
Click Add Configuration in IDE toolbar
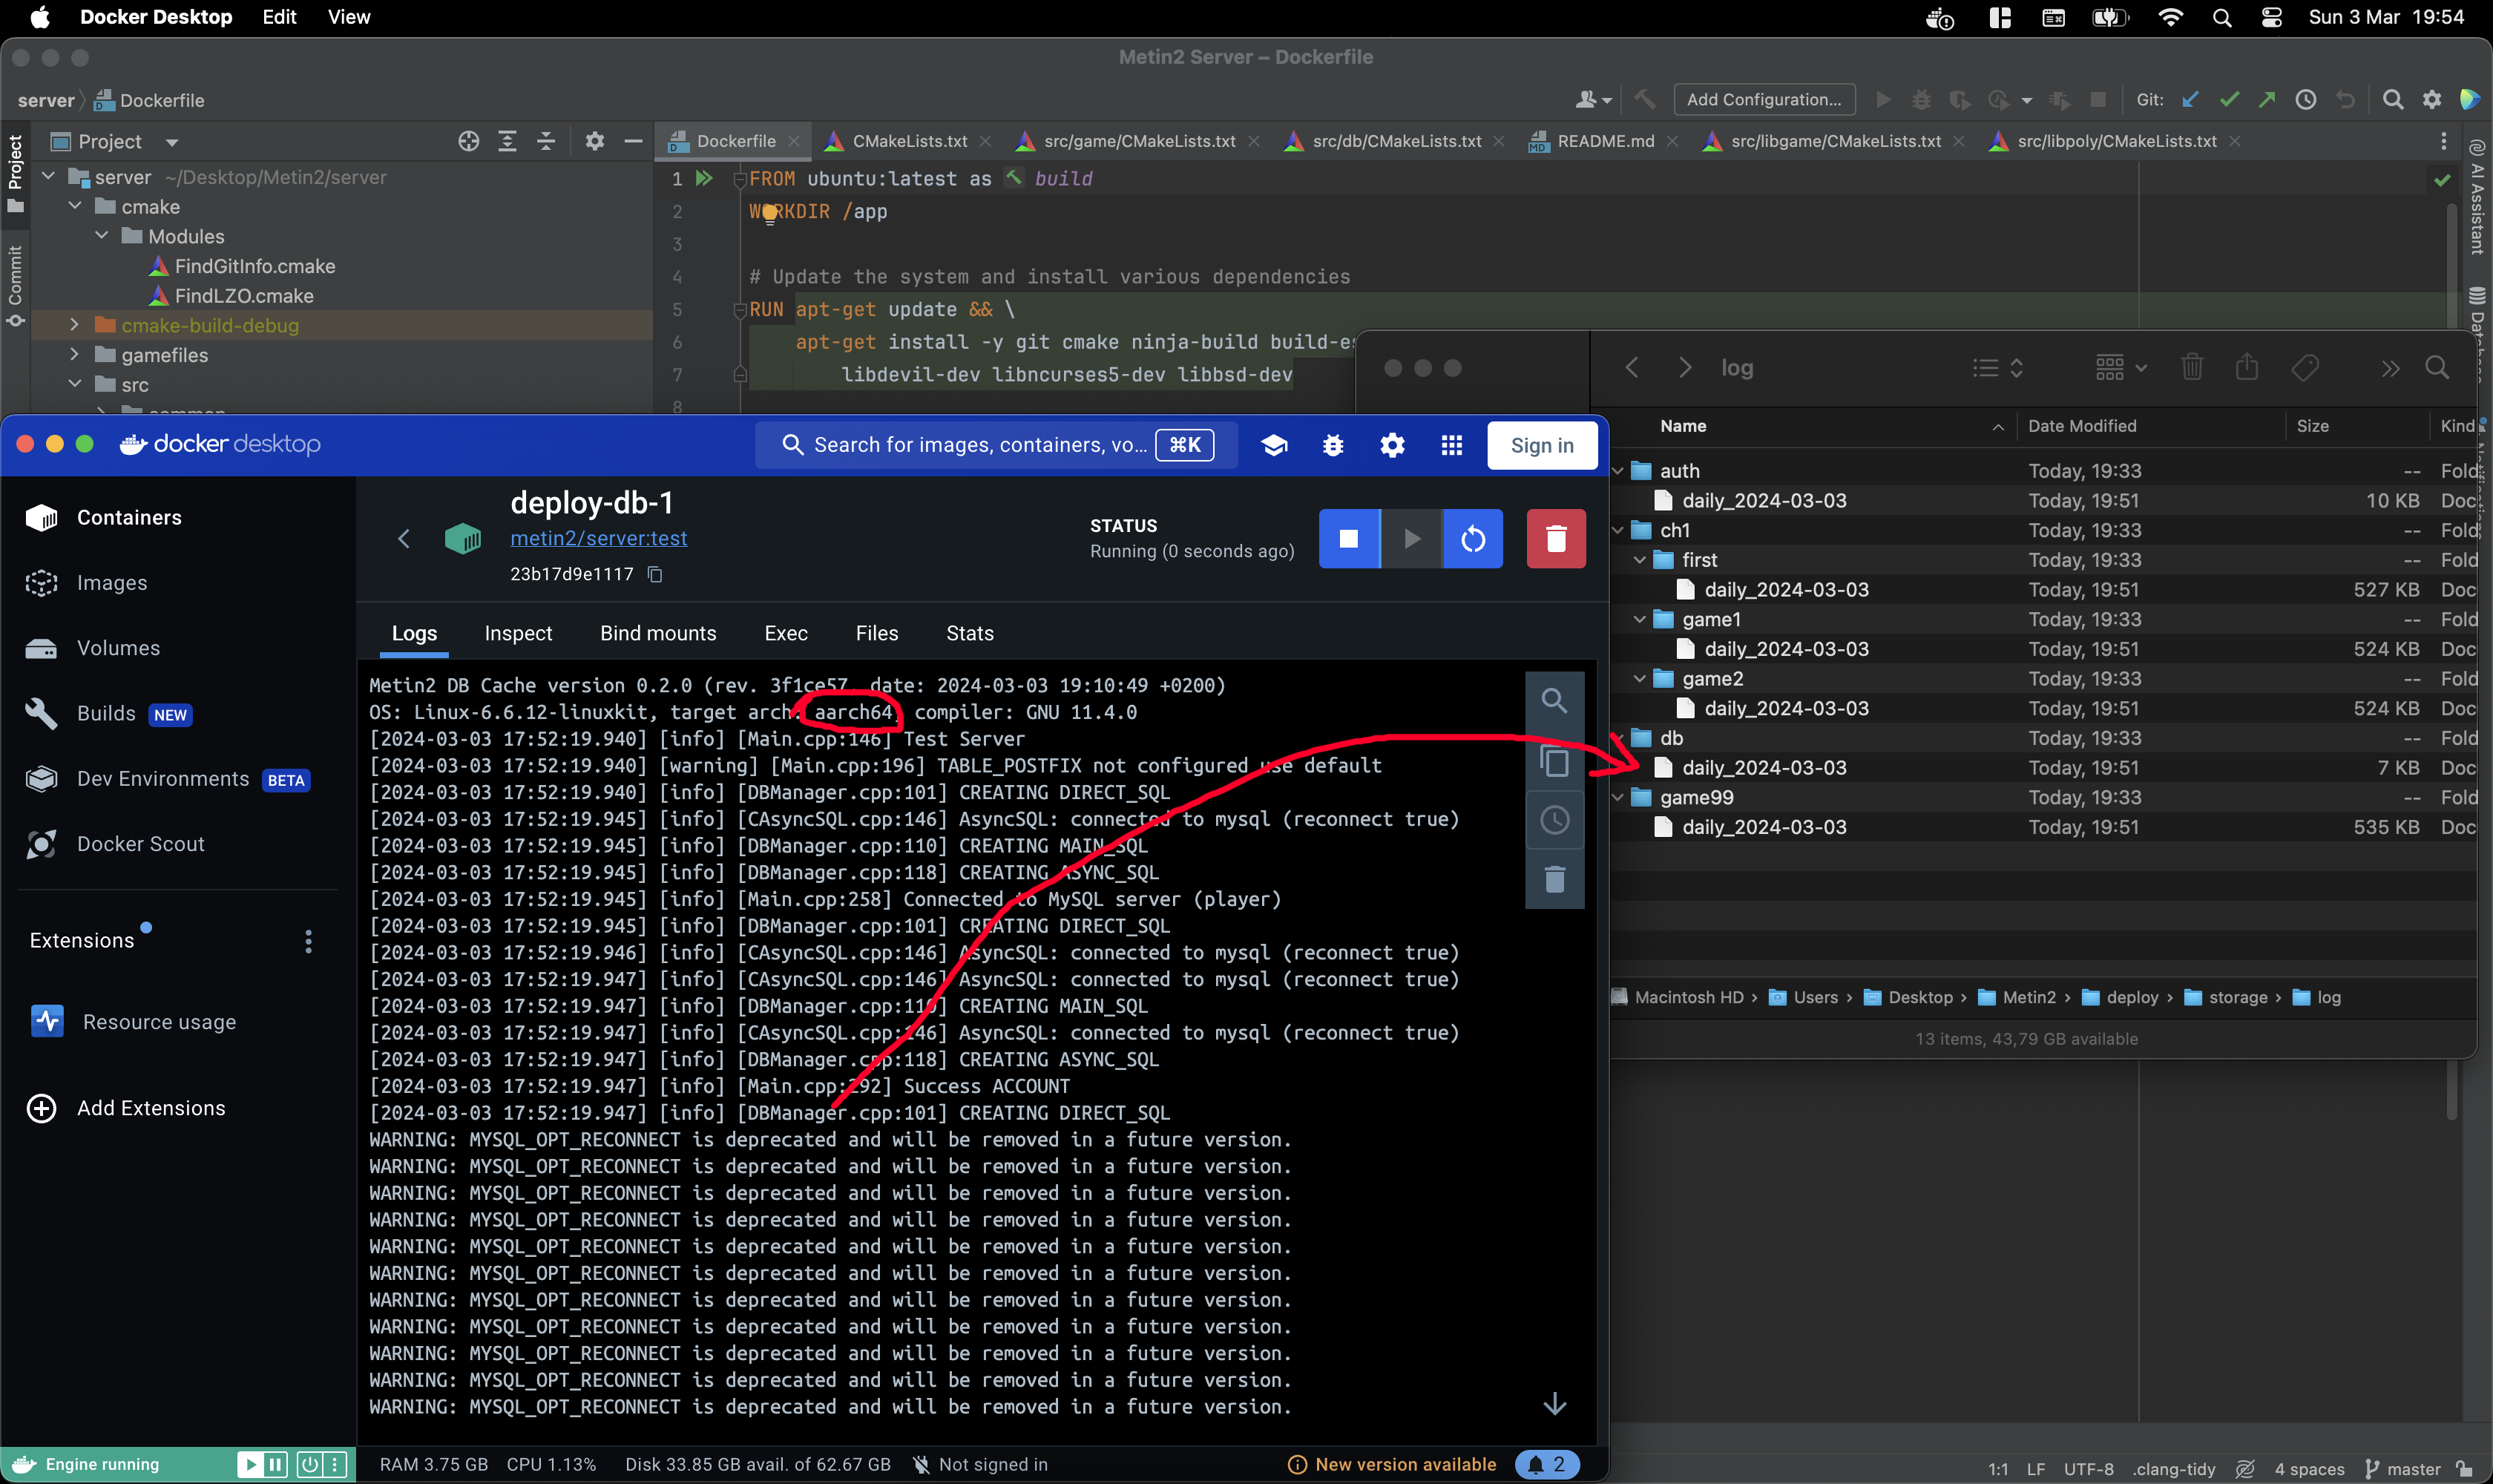point(1764,99)
